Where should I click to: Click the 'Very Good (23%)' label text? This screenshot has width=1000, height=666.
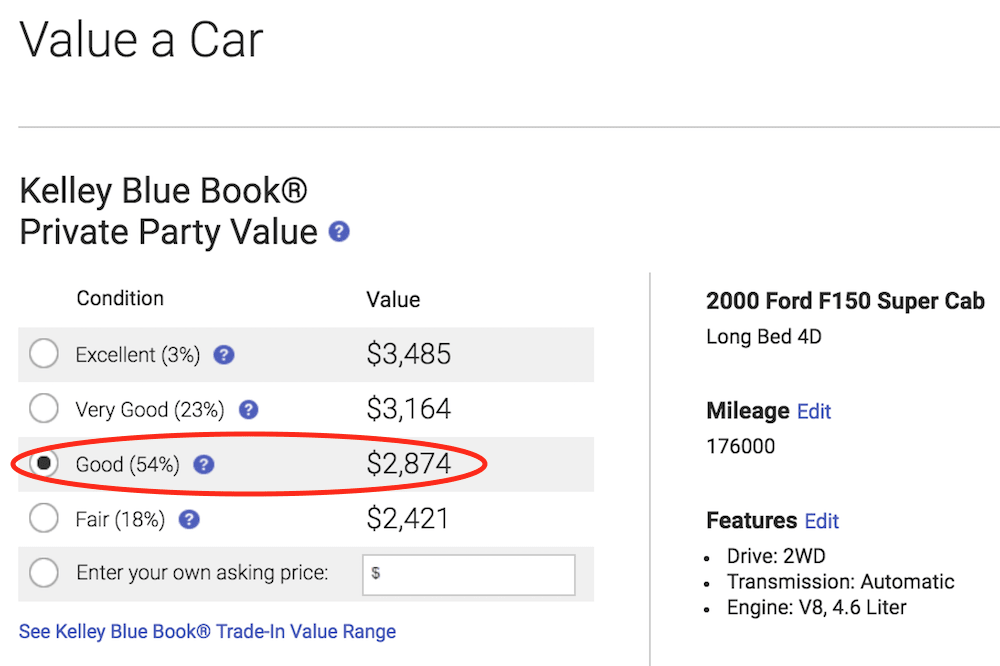point(150,410)
